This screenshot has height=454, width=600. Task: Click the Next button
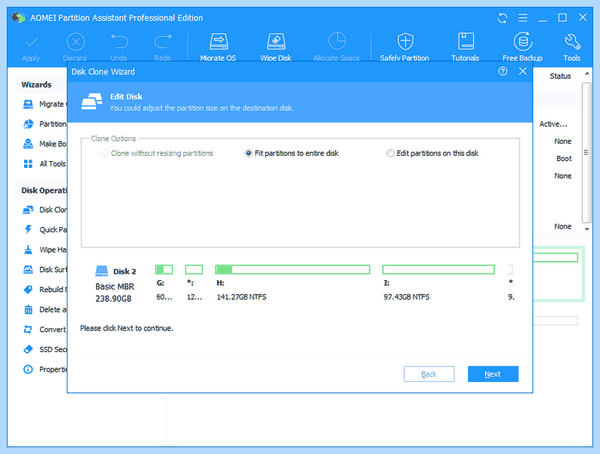click(x=493, y=374)
